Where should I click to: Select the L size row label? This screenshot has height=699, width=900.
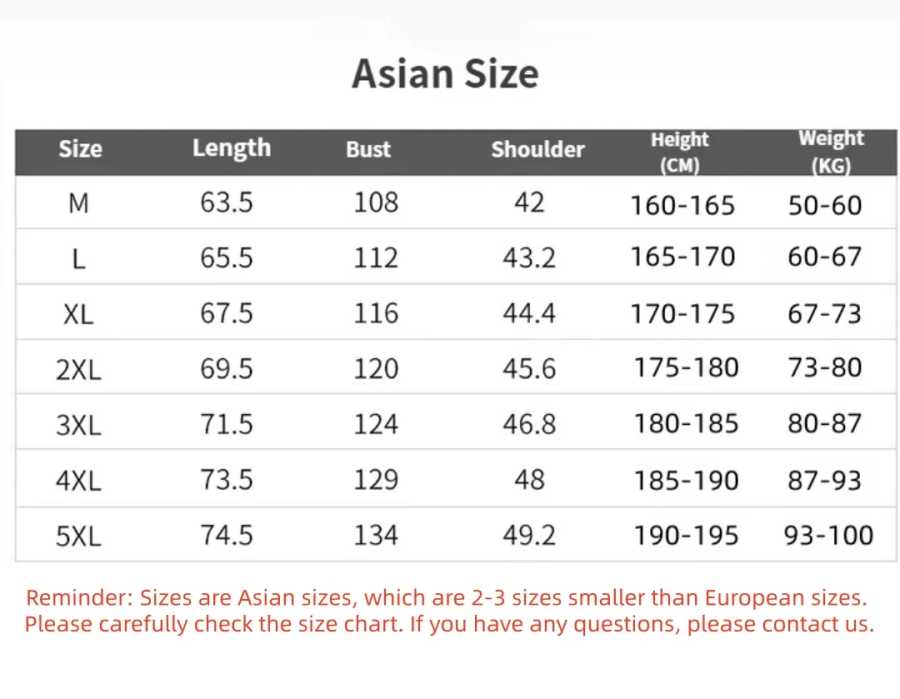pyautogui.click(x=79, y=259)
